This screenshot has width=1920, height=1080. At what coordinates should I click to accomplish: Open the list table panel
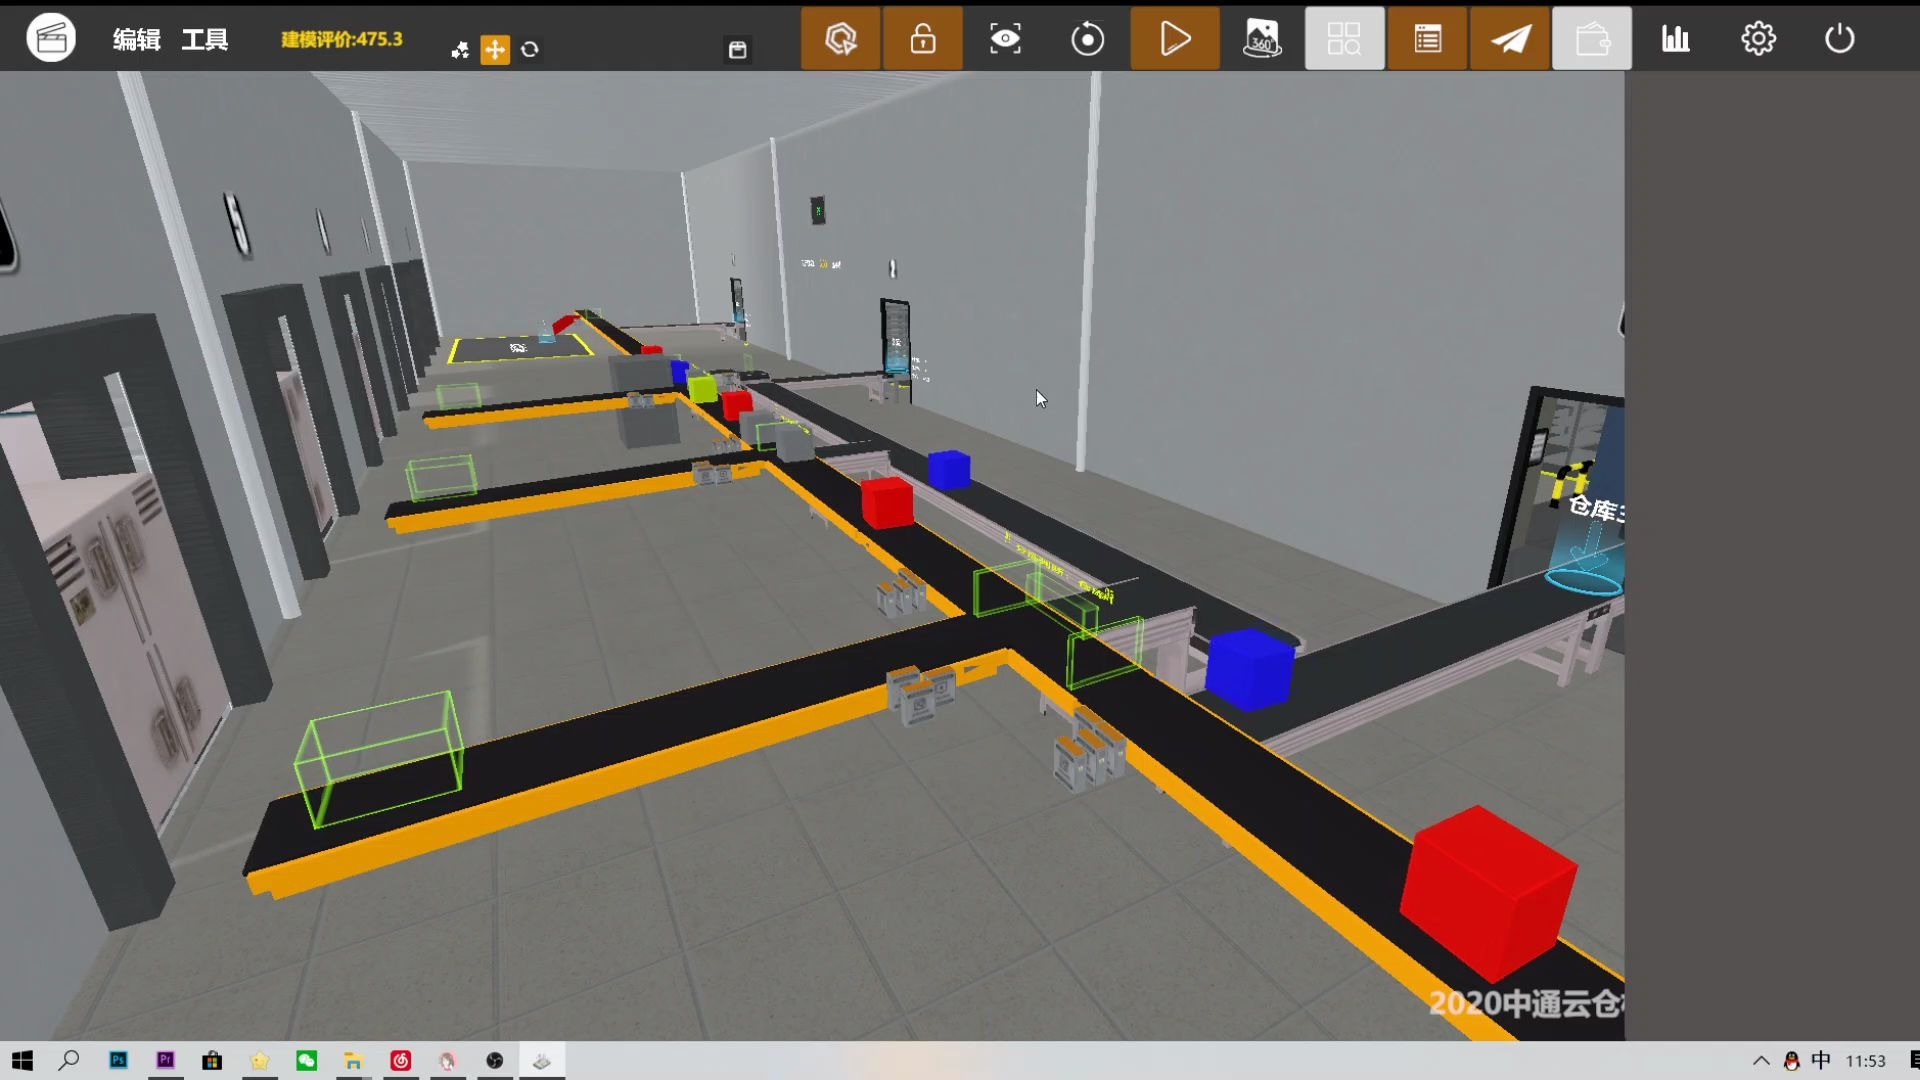coord(1428,39)
